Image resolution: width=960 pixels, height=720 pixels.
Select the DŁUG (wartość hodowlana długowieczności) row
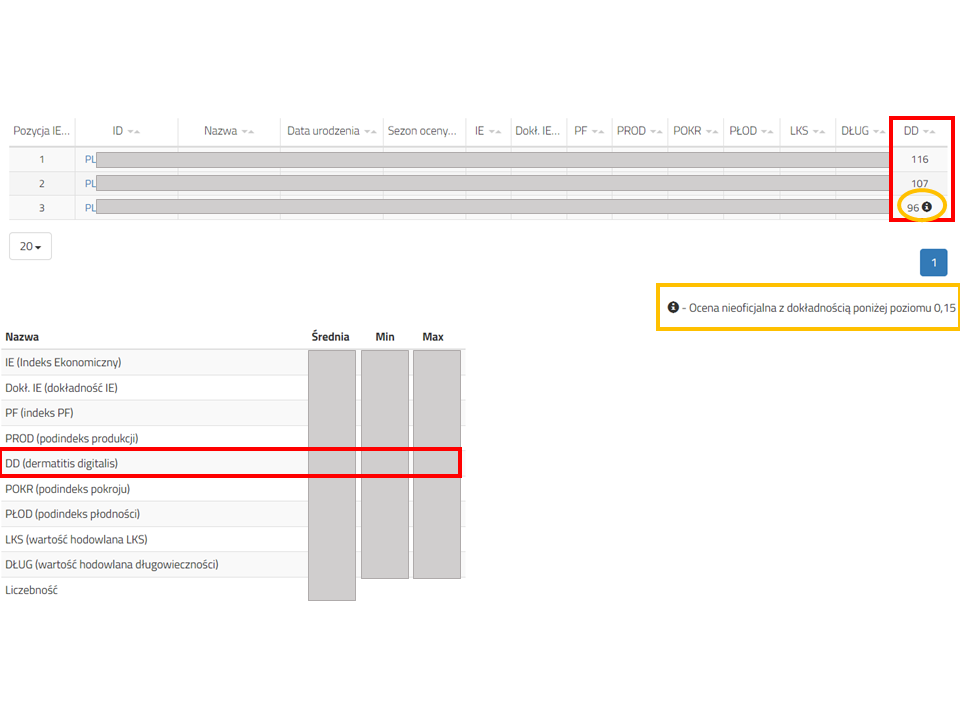(233, 564)
